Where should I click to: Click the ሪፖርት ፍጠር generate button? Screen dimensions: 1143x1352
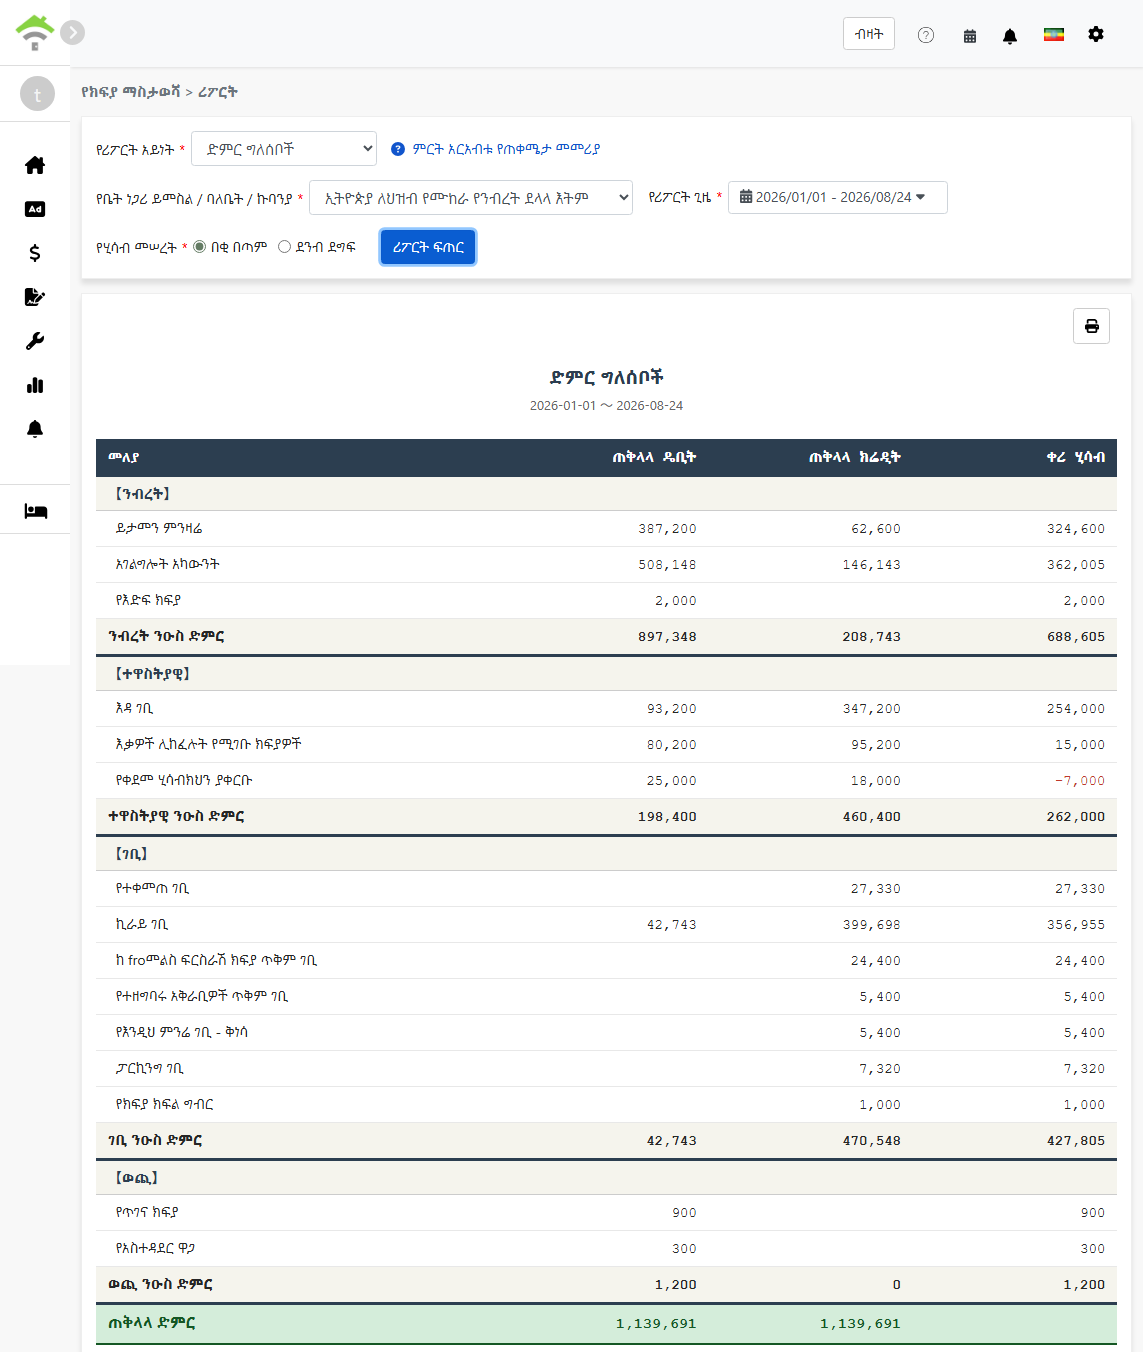(428, 247)
